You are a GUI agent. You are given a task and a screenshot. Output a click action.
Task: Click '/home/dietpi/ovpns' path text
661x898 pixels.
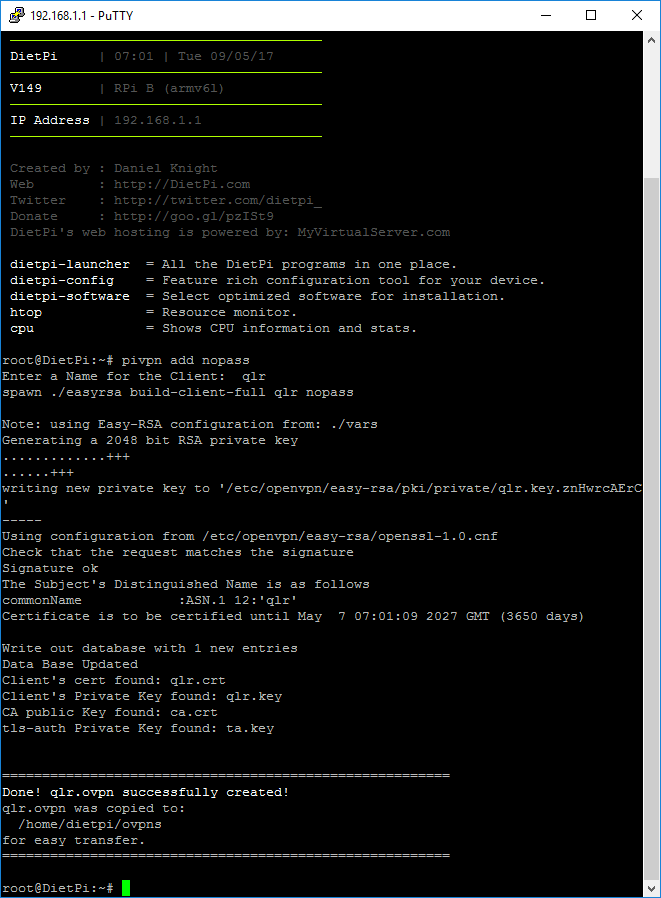(x=90, y=825)
